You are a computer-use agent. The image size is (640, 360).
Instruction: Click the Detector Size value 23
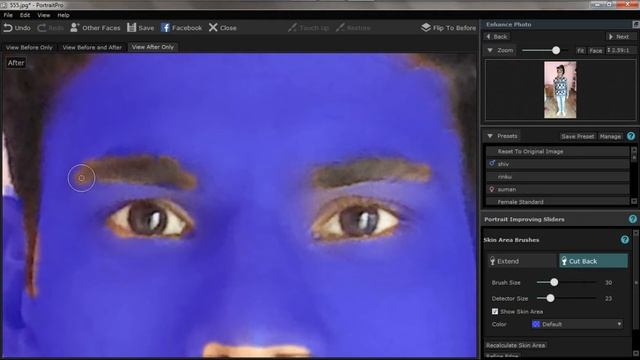coord(608,298)
